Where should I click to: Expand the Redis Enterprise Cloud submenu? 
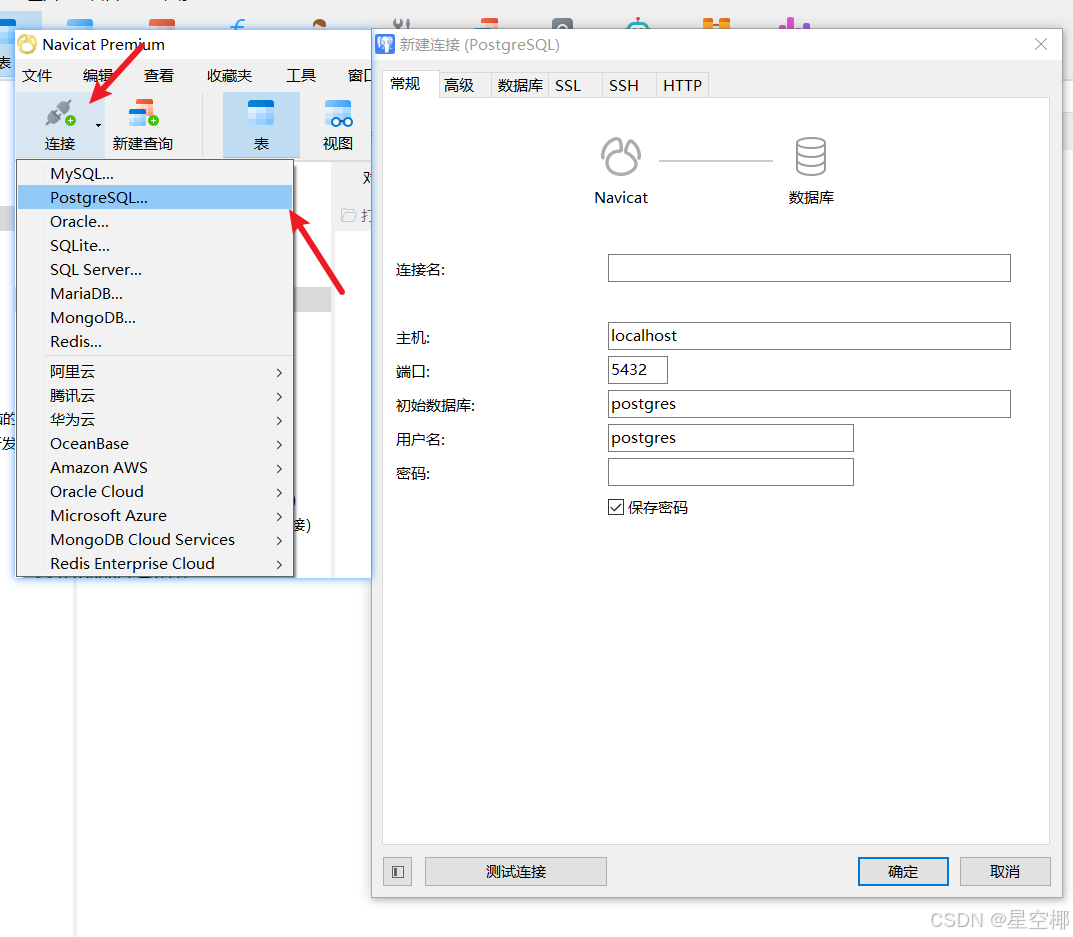pyautogui.click(x=155, y=563)
